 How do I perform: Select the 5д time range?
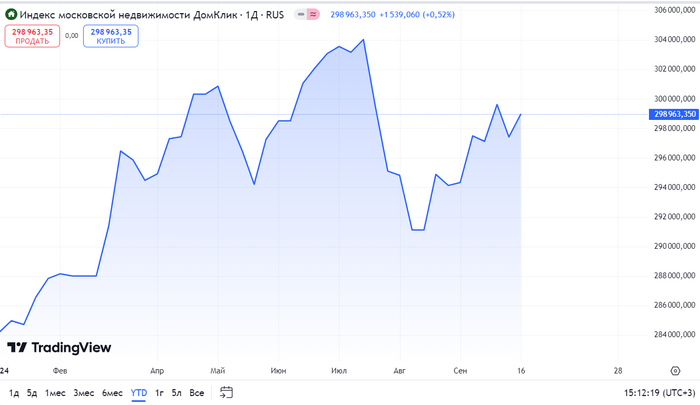pos(32,393)
